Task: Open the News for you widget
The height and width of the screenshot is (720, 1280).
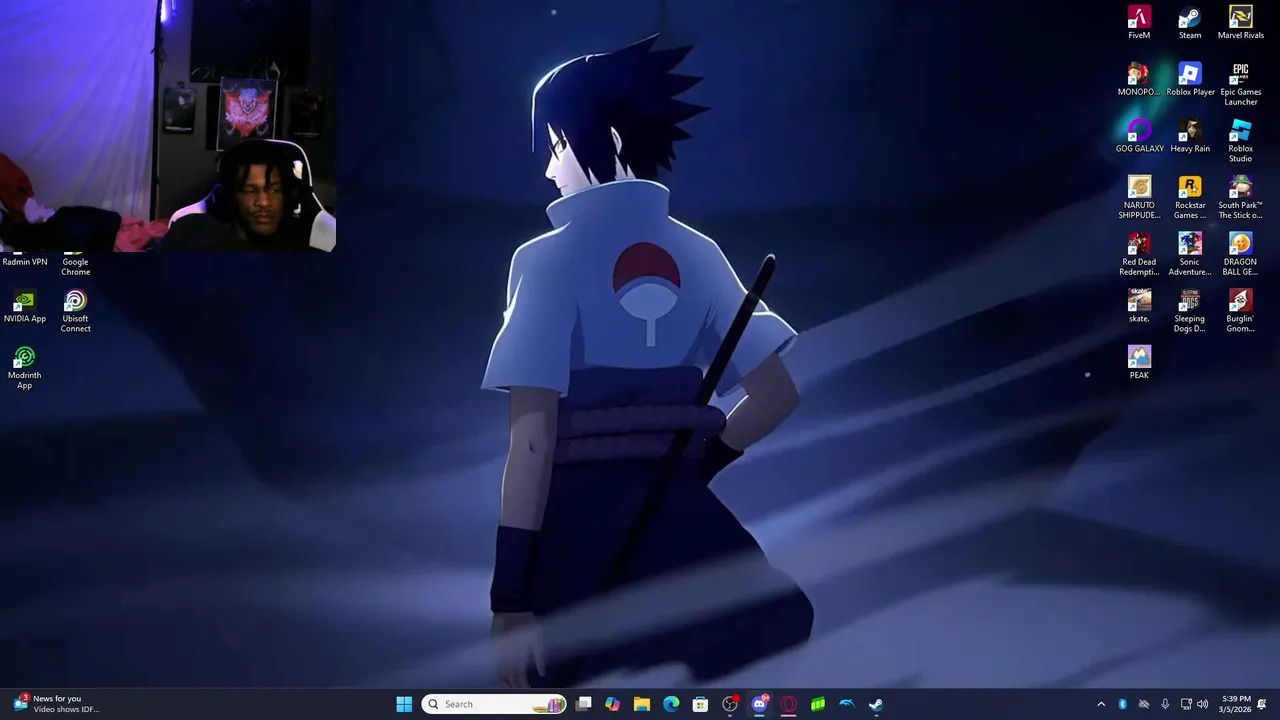Action: tap(57, 704)
